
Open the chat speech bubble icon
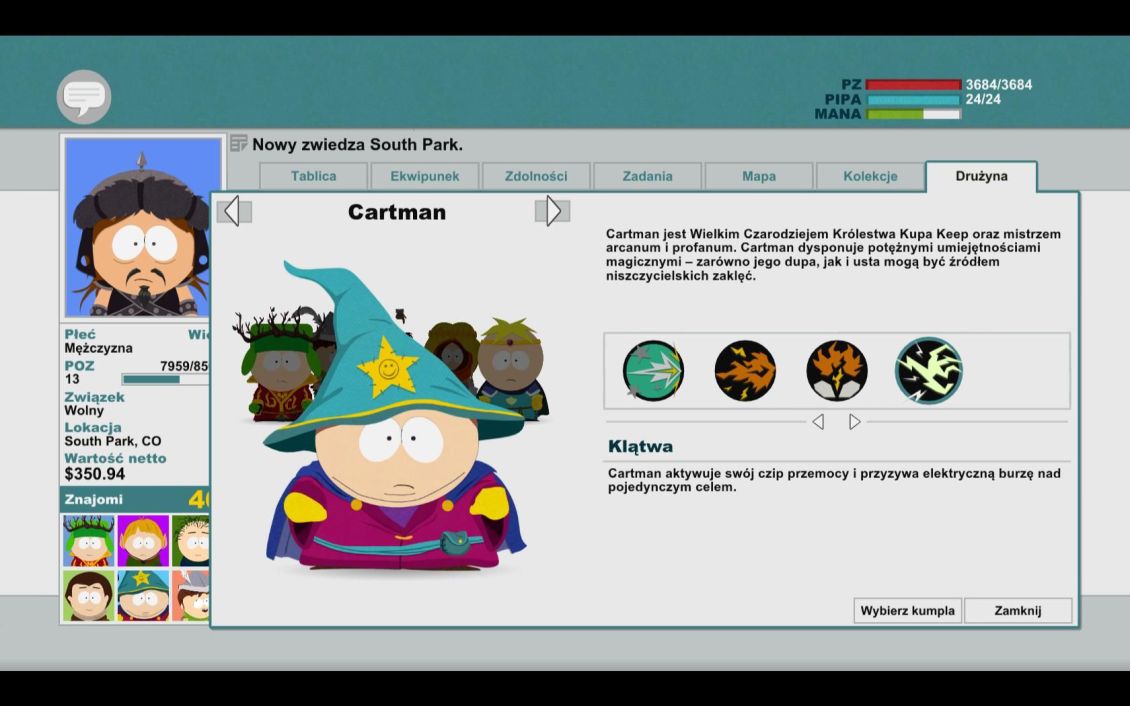[x=84, y=97]
